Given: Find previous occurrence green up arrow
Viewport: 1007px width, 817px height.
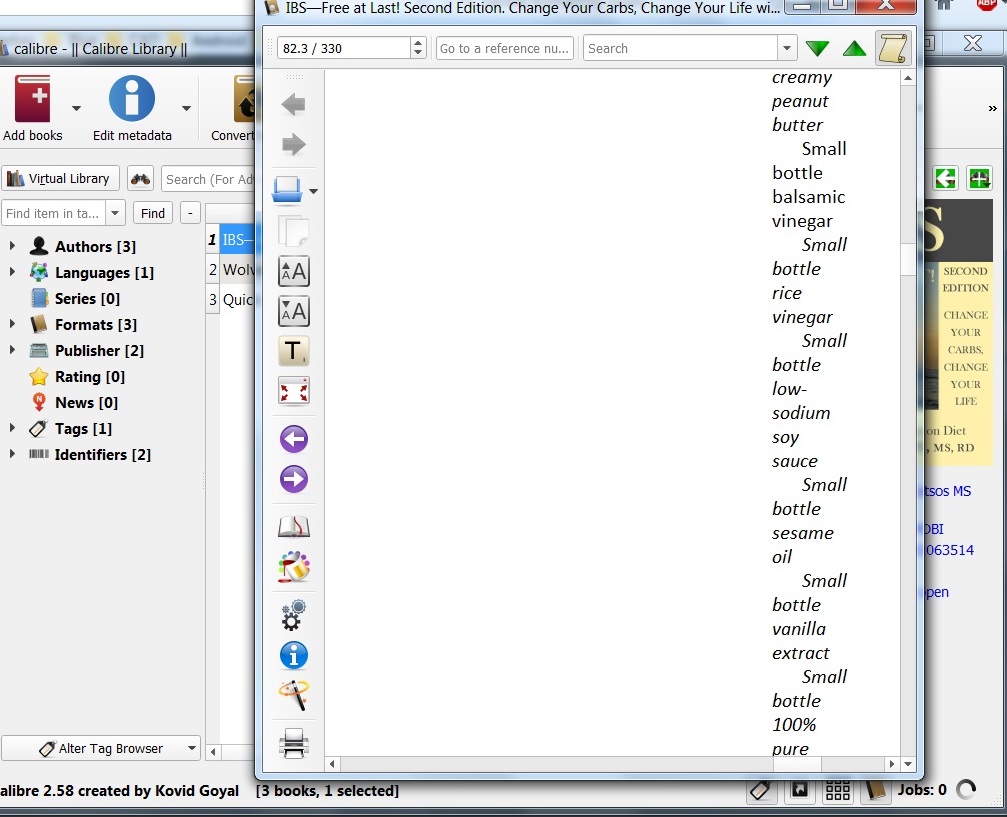Looking at the screenshot, I should tap(854, 48).
